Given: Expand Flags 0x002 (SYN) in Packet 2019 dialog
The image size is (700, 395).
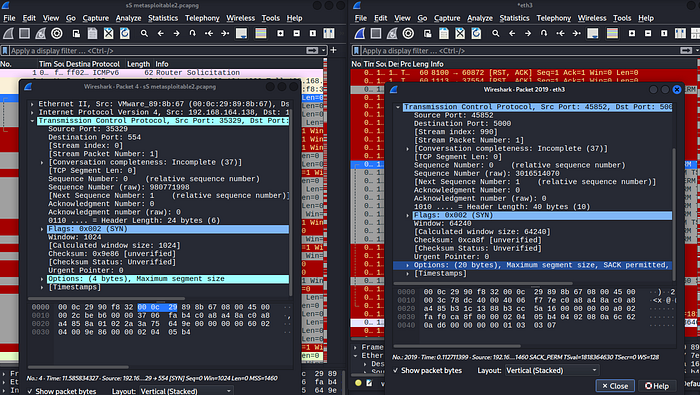Looking at the screenshot, I should point(408,215).
